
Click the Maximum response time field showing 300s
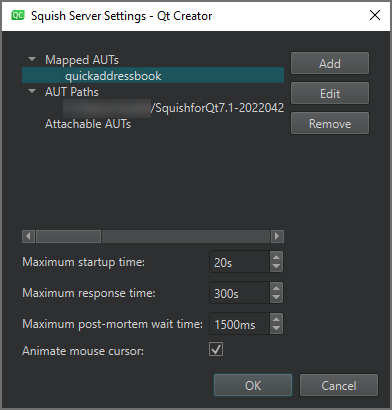click(240, 293)
